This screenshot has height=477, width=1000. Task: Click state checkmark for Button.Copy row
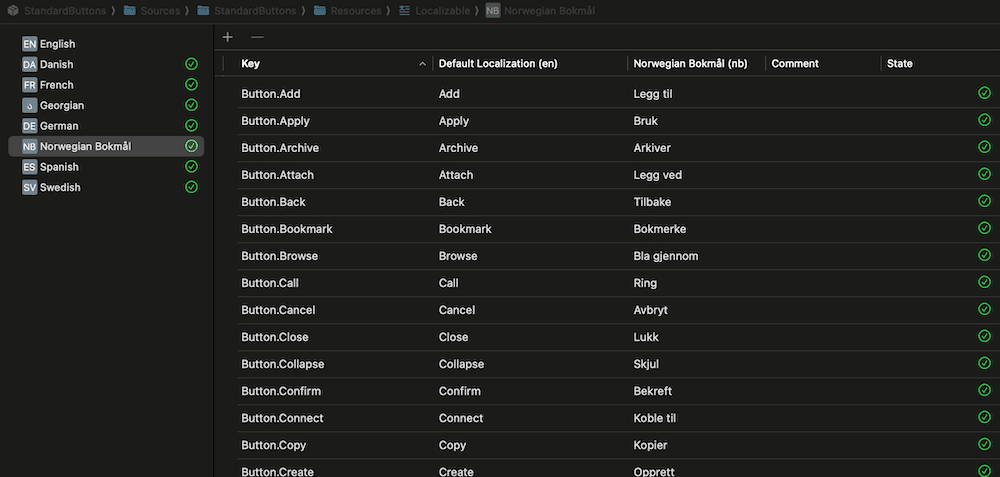(984, 444)
